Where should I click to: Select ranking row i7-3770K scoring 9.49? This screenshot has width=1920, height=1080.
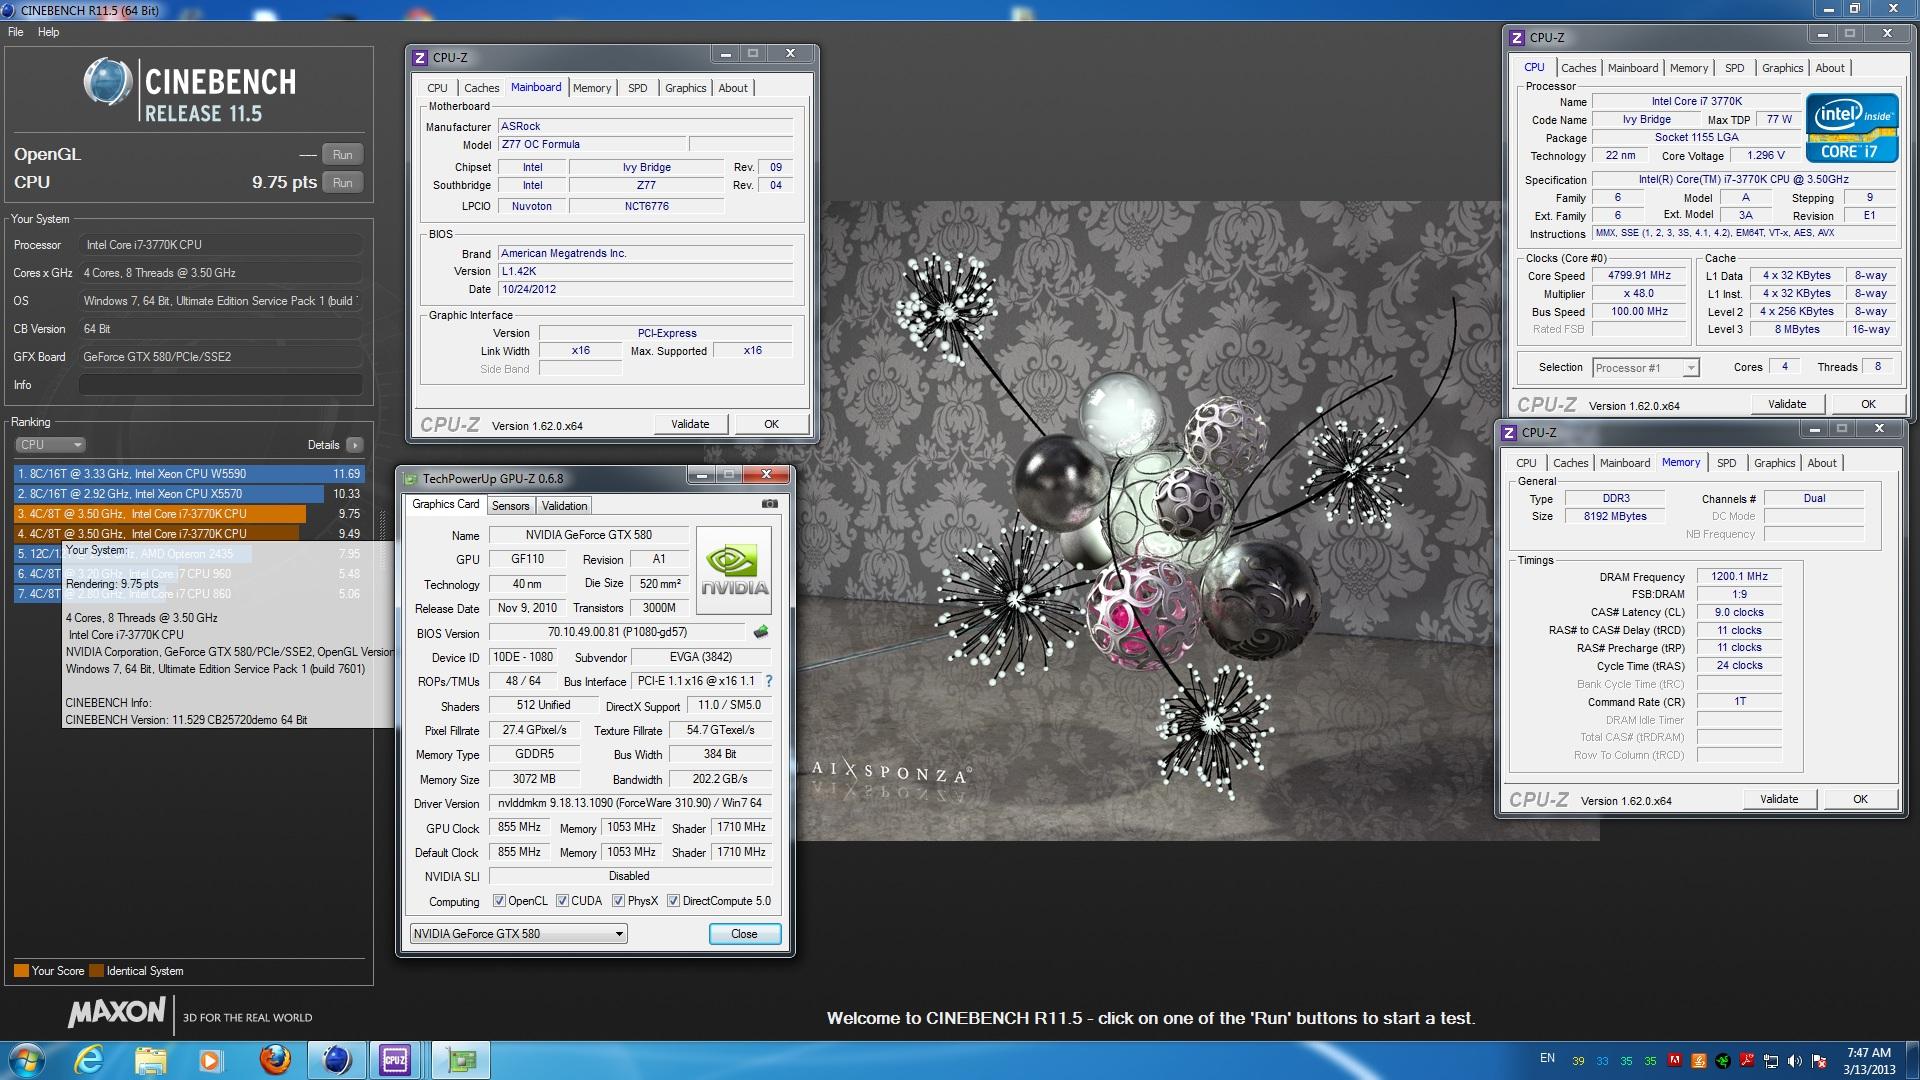[189, 534]
